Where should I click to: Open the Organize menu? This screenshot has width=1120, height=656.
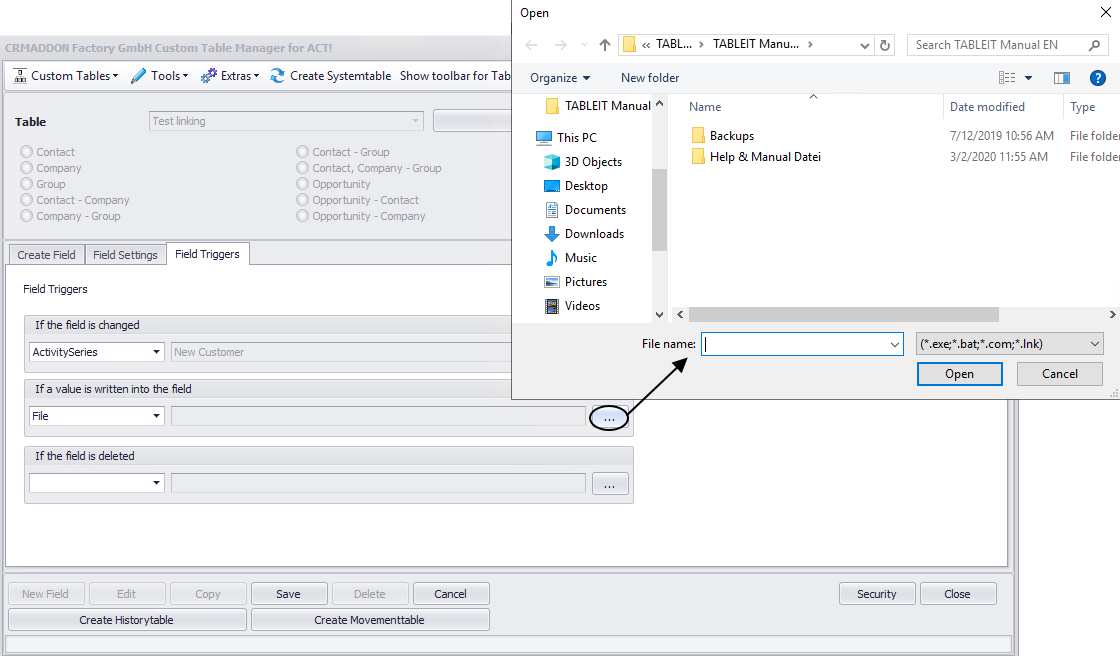[x=558, y=77]
